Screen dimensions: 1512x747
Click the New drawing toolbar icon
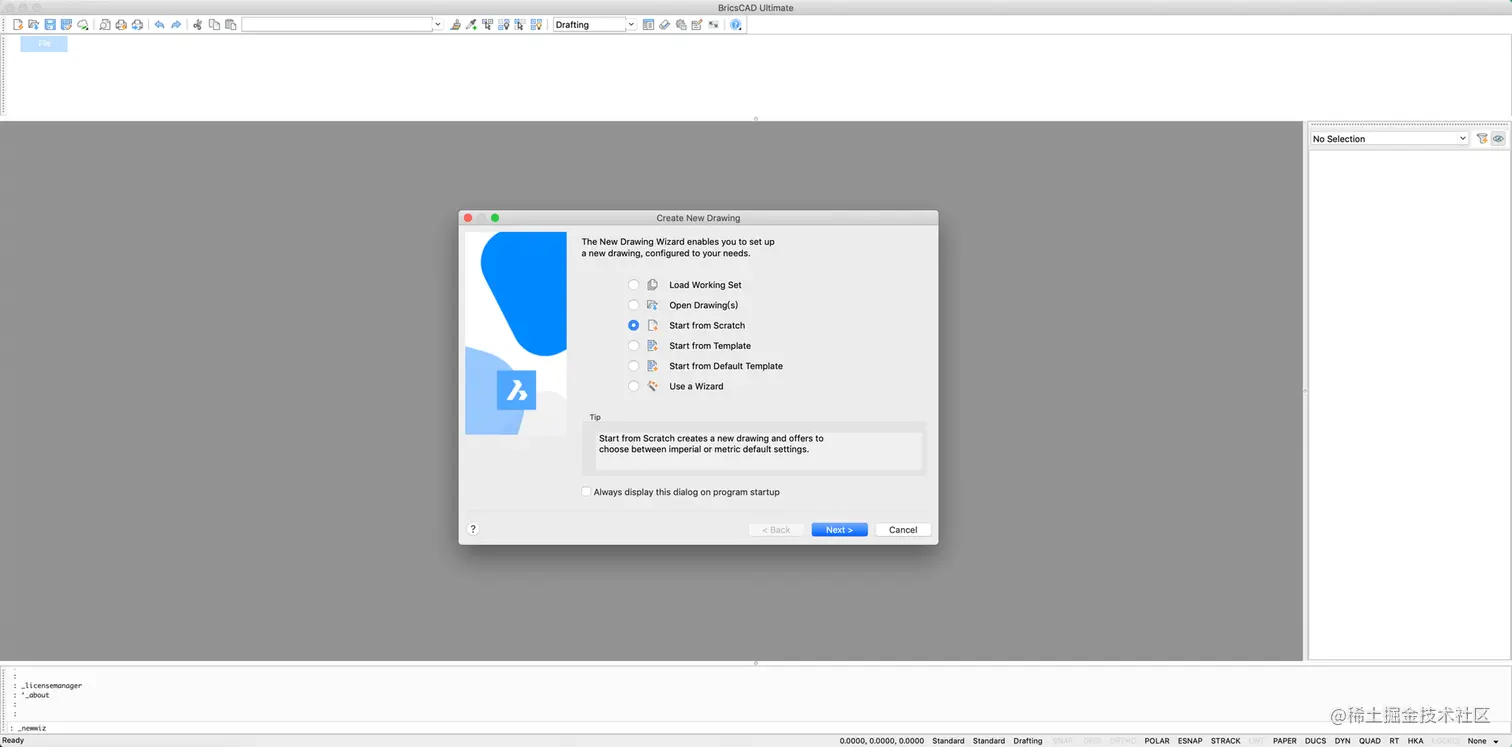[x=18, y=24]
